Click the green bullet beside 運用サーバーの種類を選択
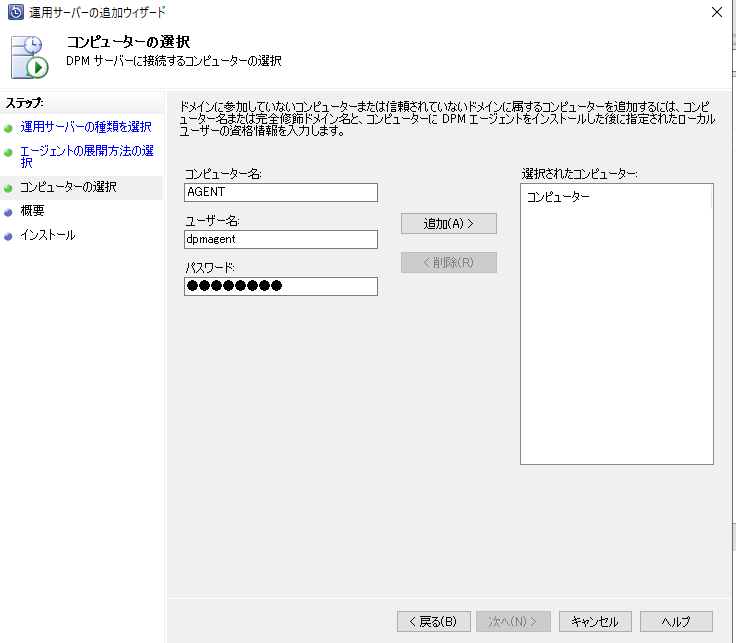736x643 pixels. click(8, 128)
